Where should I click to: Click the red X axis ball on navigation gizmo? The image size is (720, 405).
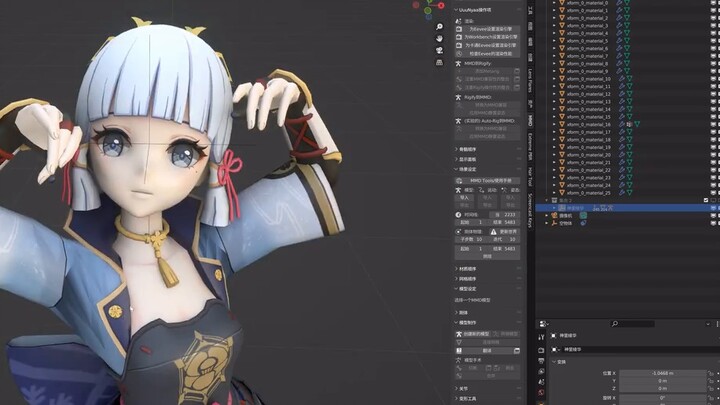441,6
